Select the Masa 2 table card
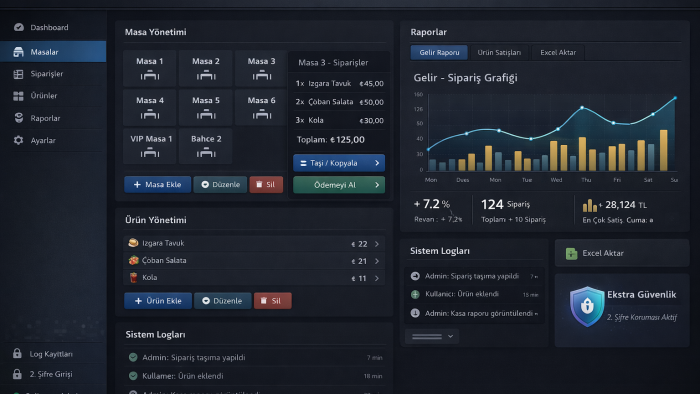700x394 pixels. pos(206,68)
